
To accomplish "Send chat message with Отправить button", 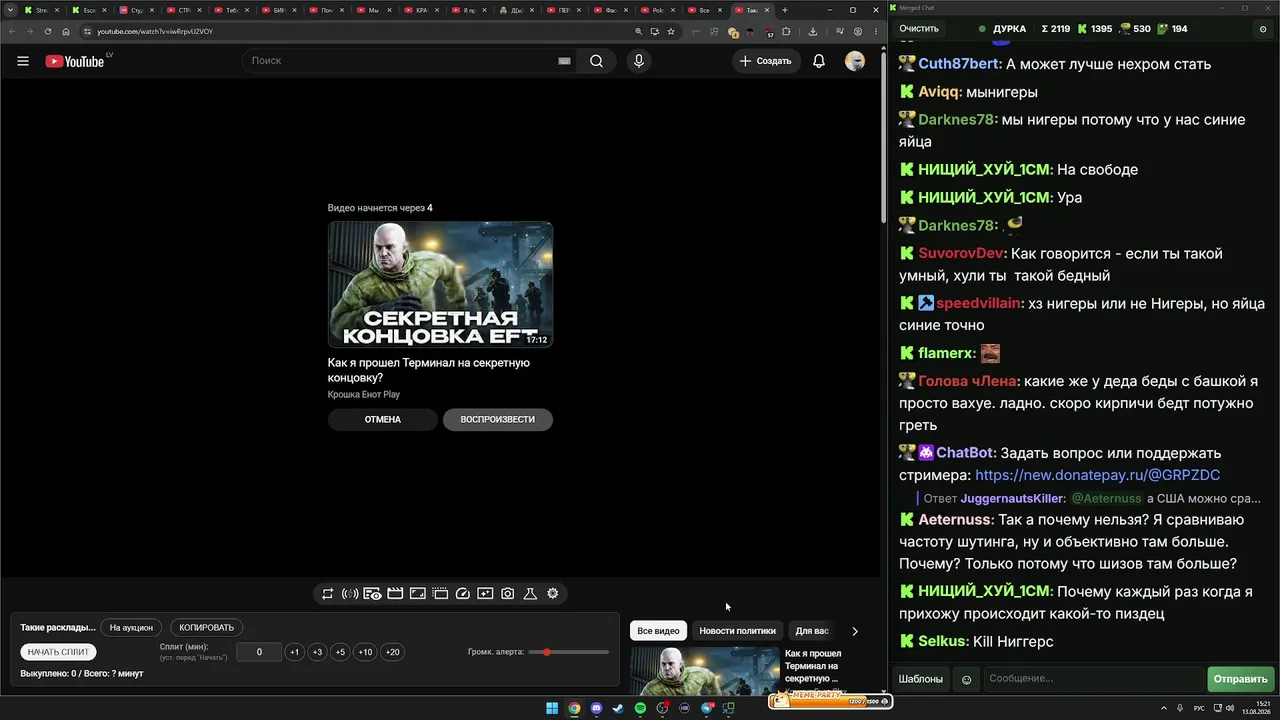I will point(1240,679).
